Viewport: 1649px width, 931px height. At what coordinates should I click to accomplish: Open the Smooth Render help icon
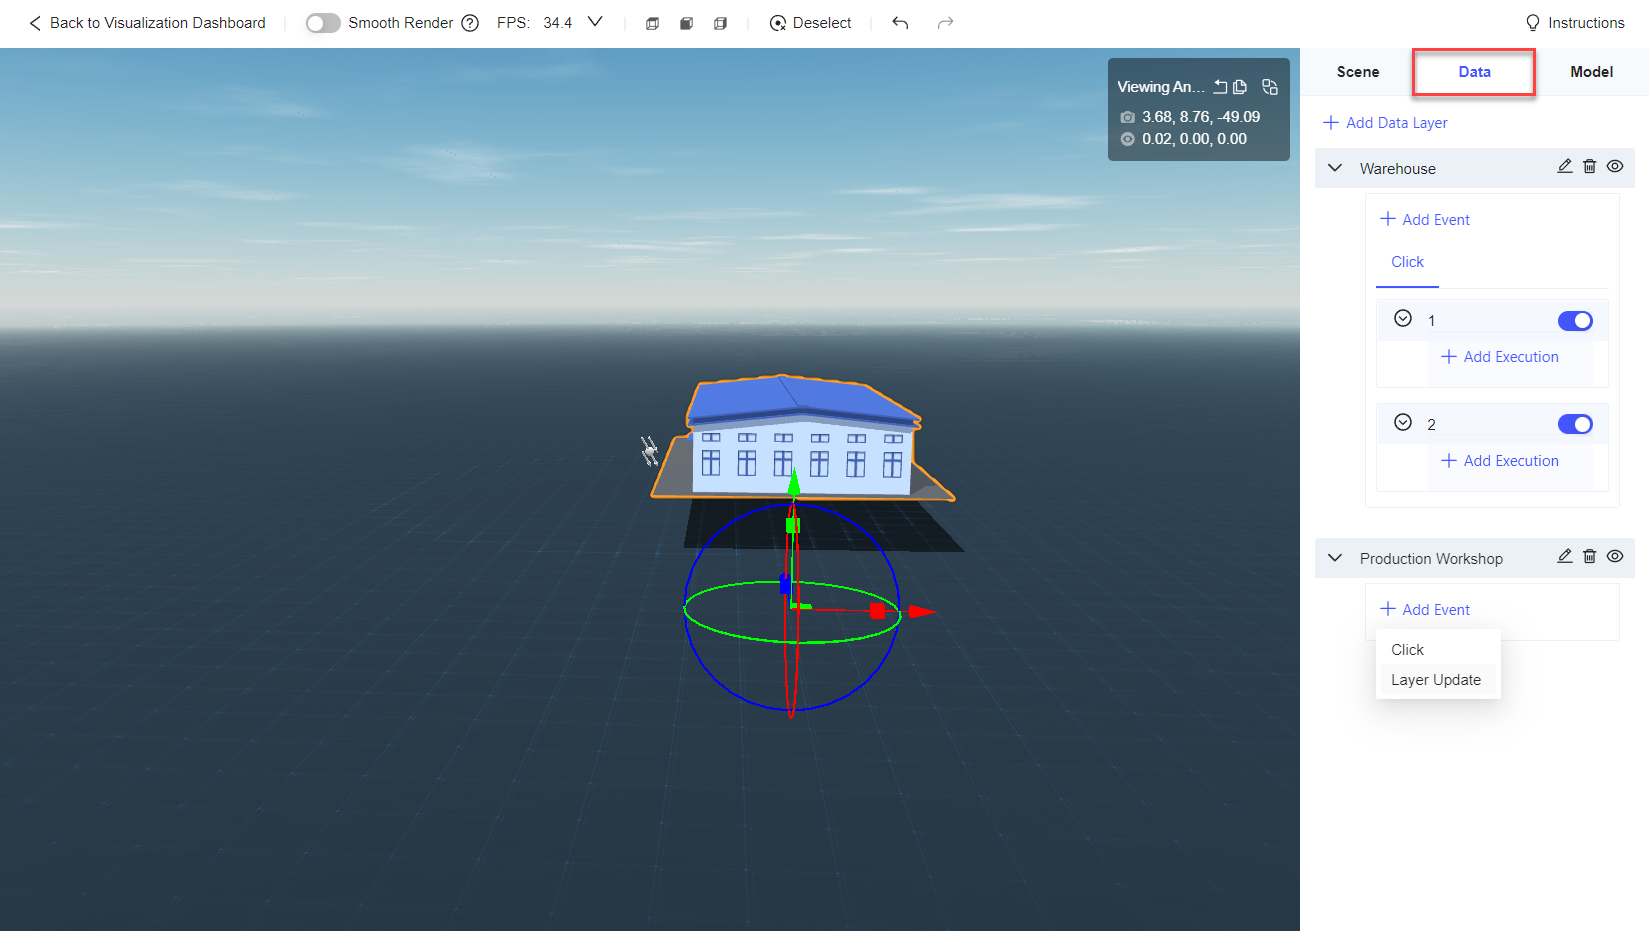point(470,23)
